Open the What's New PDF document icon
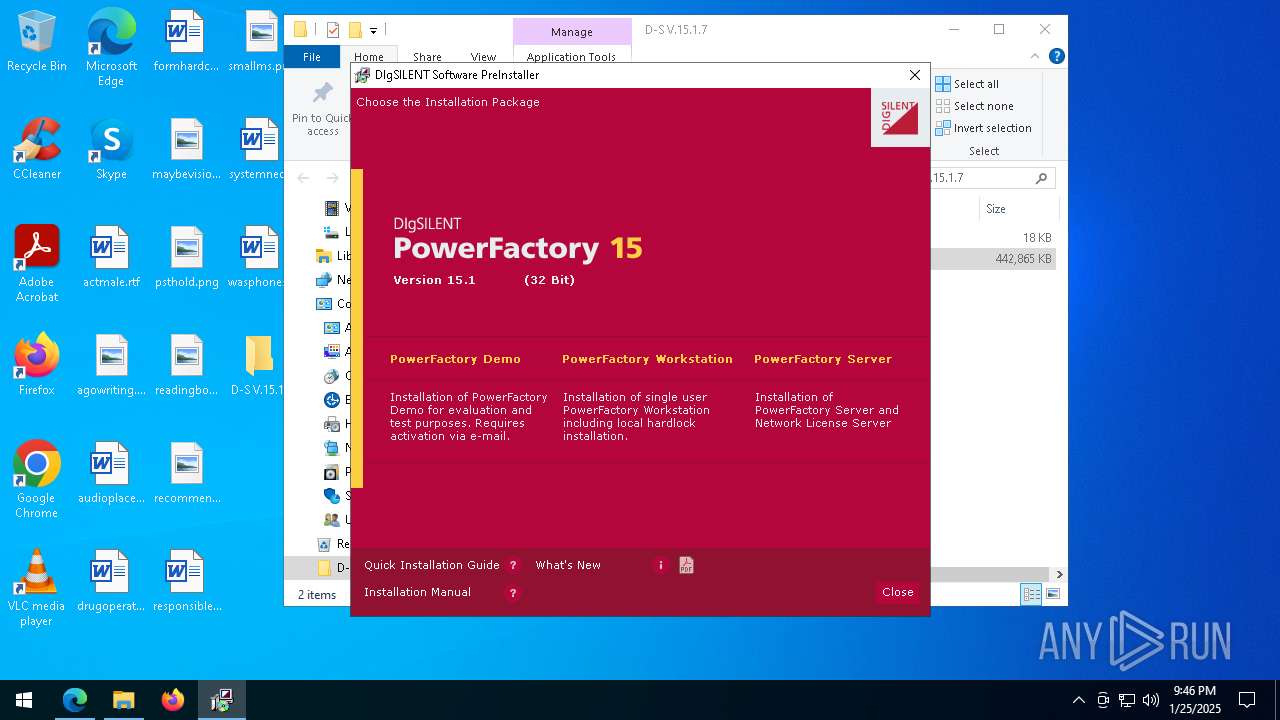The image size is (1280, 720). (686, 565)
